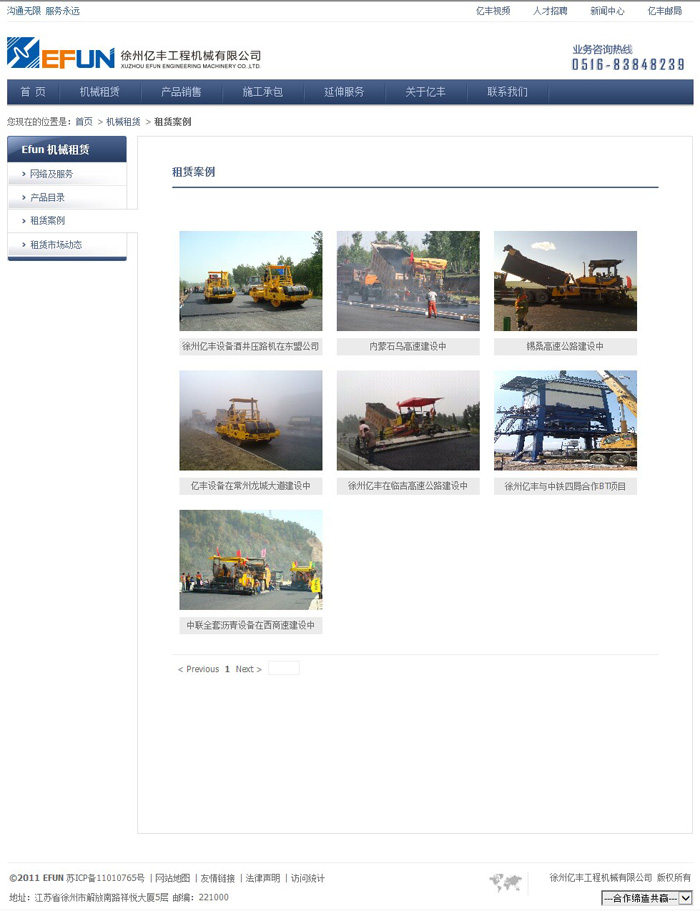Click the world map icon in footer
700x911 pixels.
coord(505,883)
